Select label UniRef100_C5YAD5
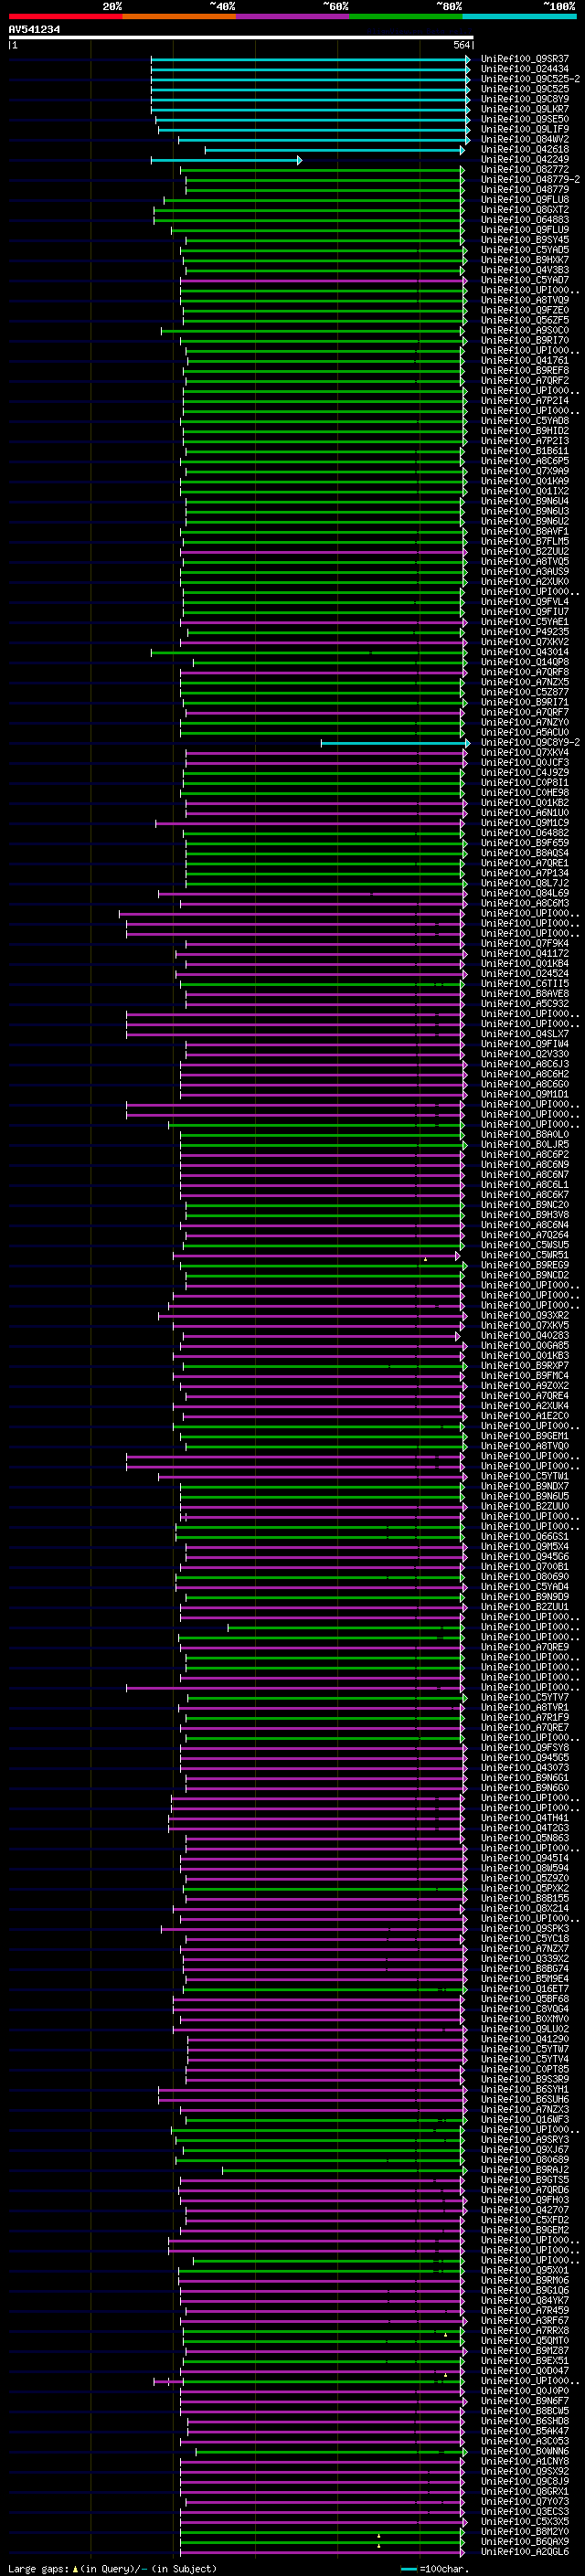Viewport: 585px width, 2576px height. pyautogui.click(x=525, y=250)
